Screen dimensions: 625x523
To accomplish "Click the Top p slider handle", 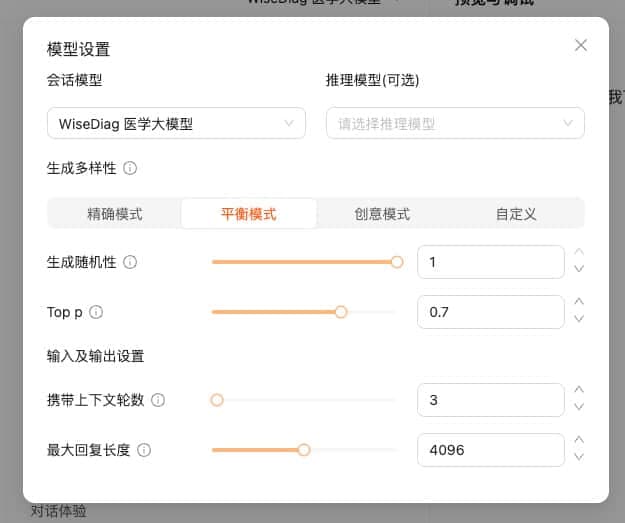I will (341, 312).
